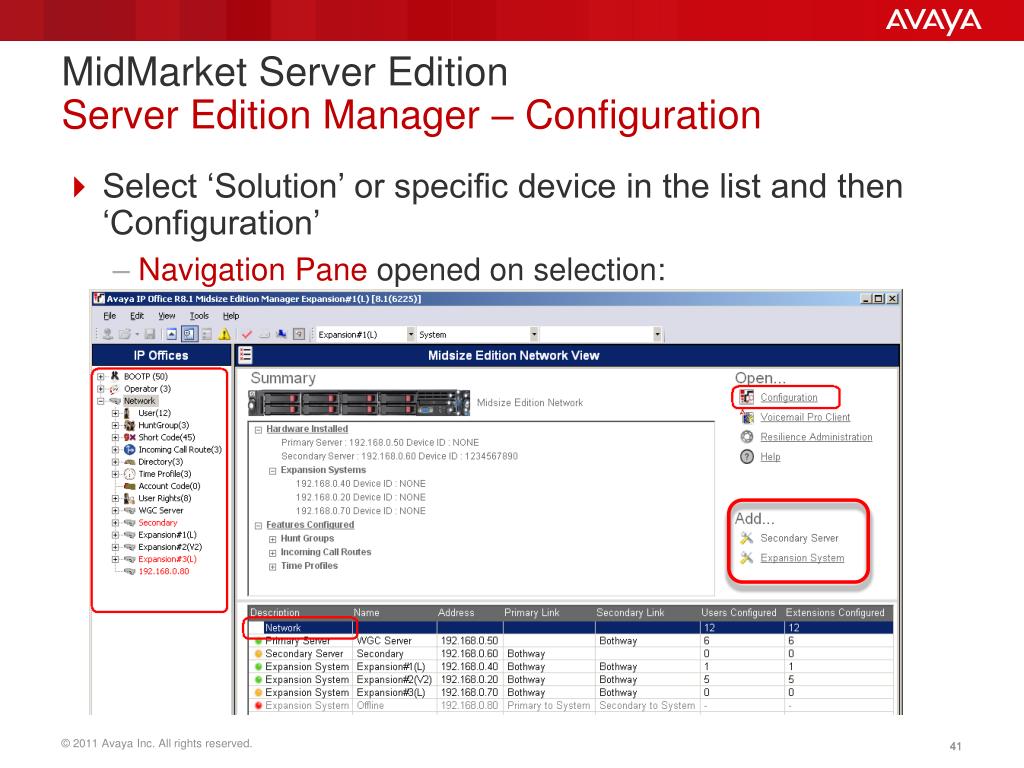Screen dimensions: 1024x768
Task: Expand Incoming Call Routes under Features Configured
Action: coord(272,553)
